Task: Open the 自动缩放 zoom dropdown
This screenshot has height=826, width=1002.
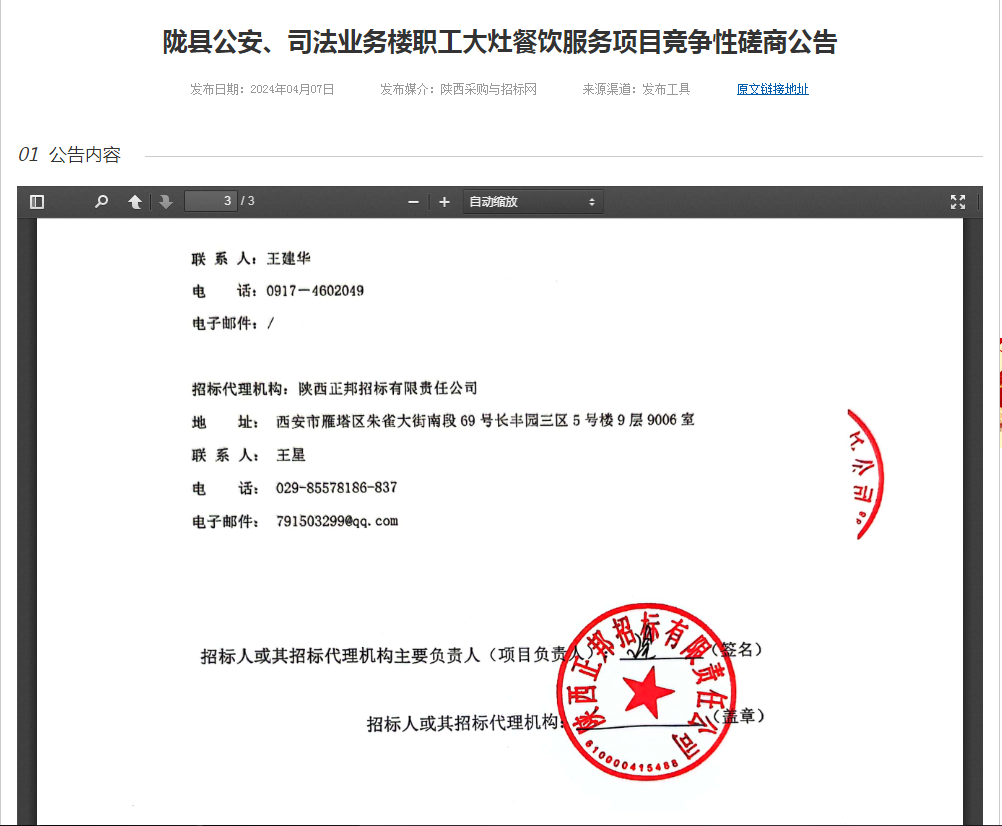Action: pyautogui.click(x=533, y=202)
